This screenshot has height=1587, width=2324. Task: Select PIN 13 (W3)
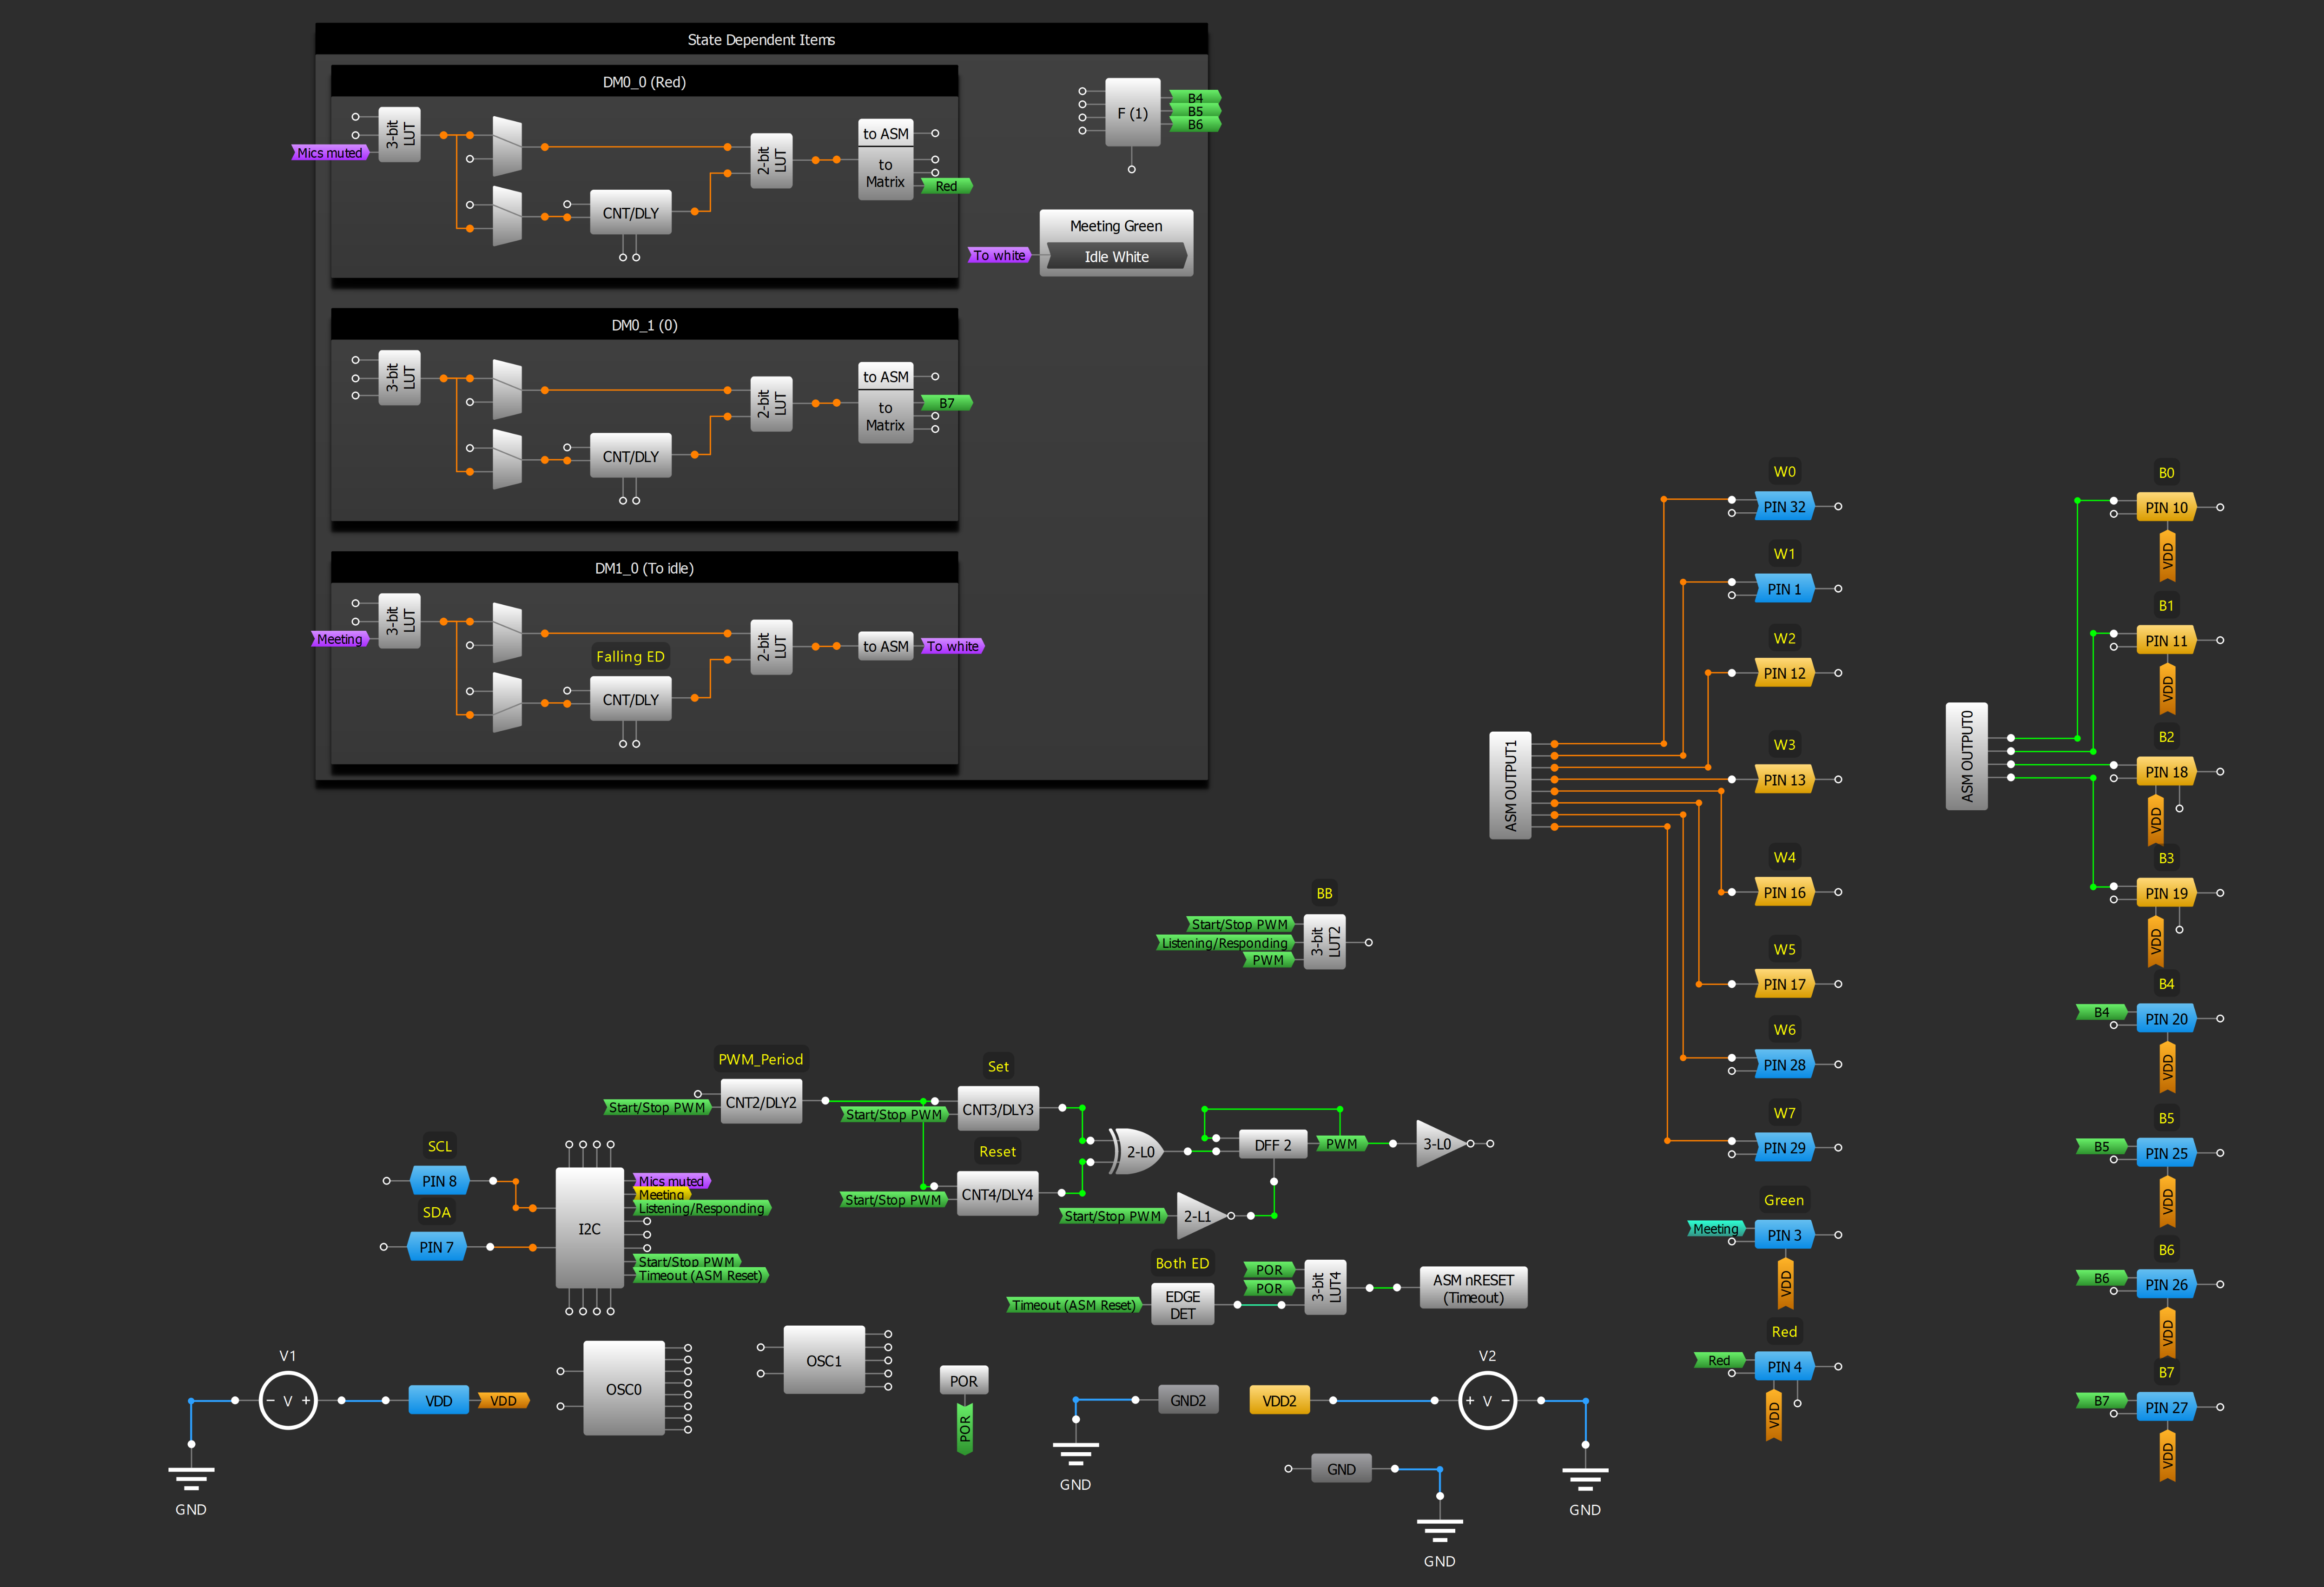pos(1784,780)
